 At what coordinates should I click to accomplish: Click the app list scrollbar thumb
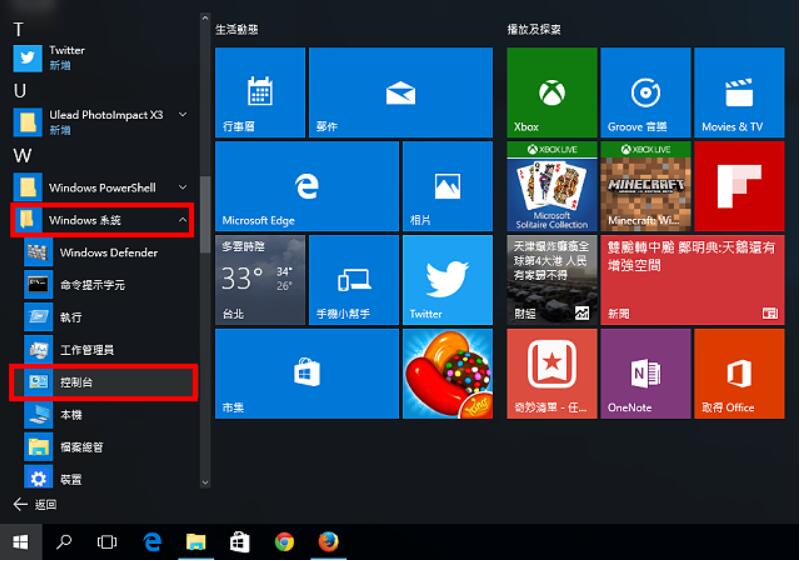click(x=205, y=214)
